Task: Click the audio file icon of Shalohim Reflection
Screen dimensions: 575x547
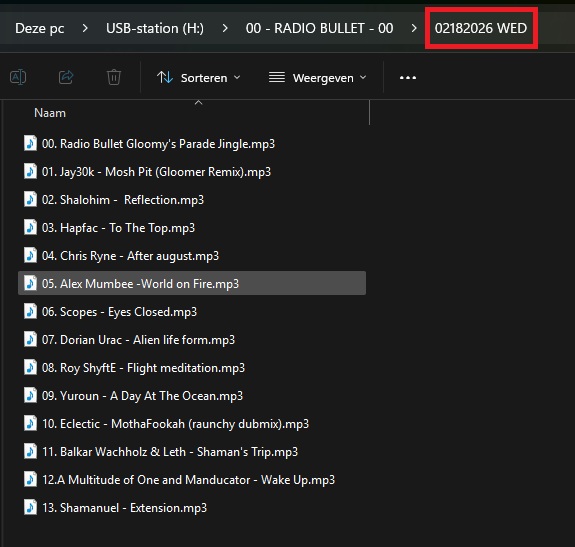Action: [x=30, y=199]
